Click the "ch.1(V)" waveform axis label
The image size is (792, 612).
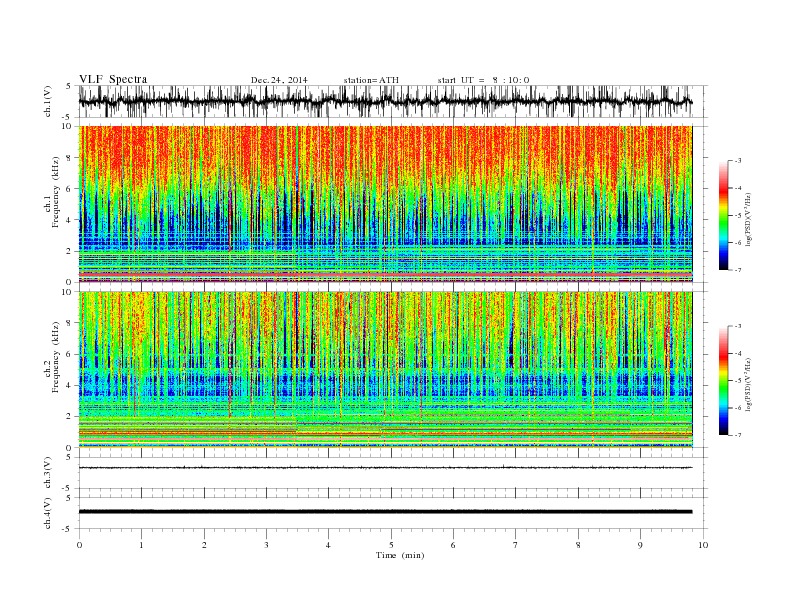pyautogui.click(x=48, y=101)
